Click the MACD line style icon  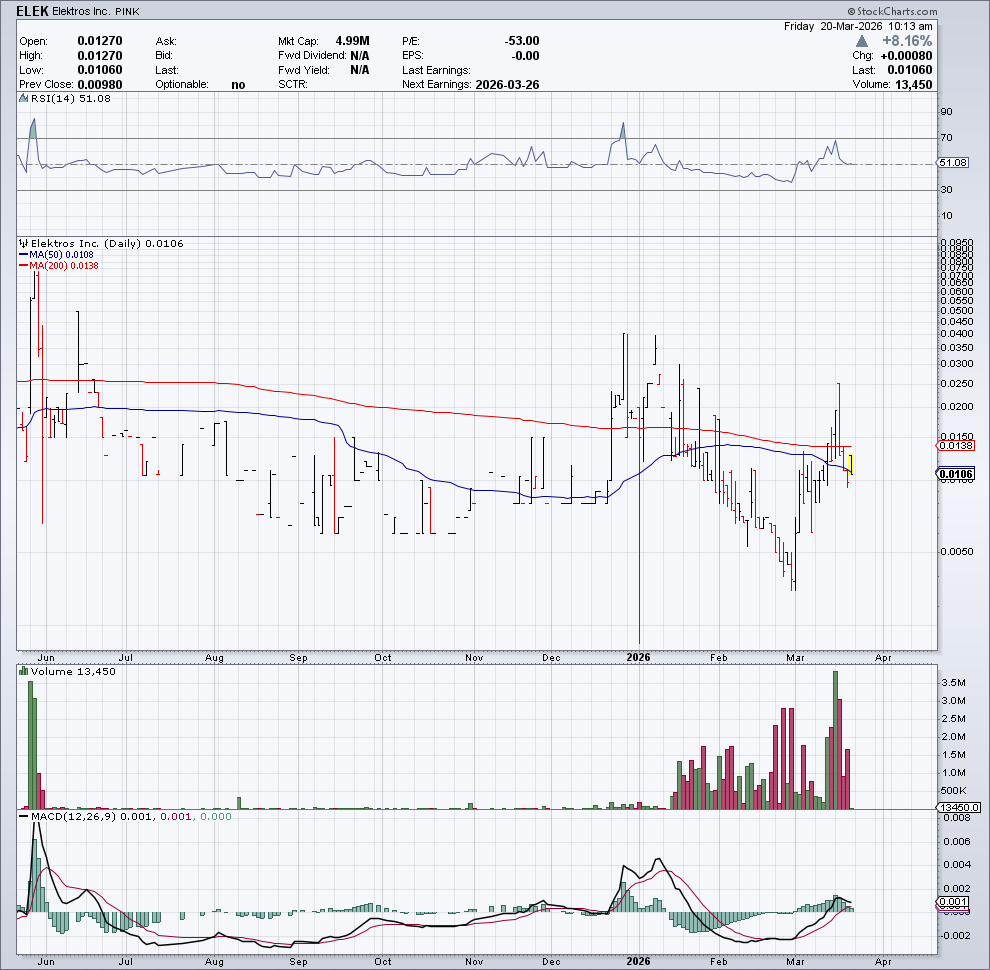tap(21, 816)
